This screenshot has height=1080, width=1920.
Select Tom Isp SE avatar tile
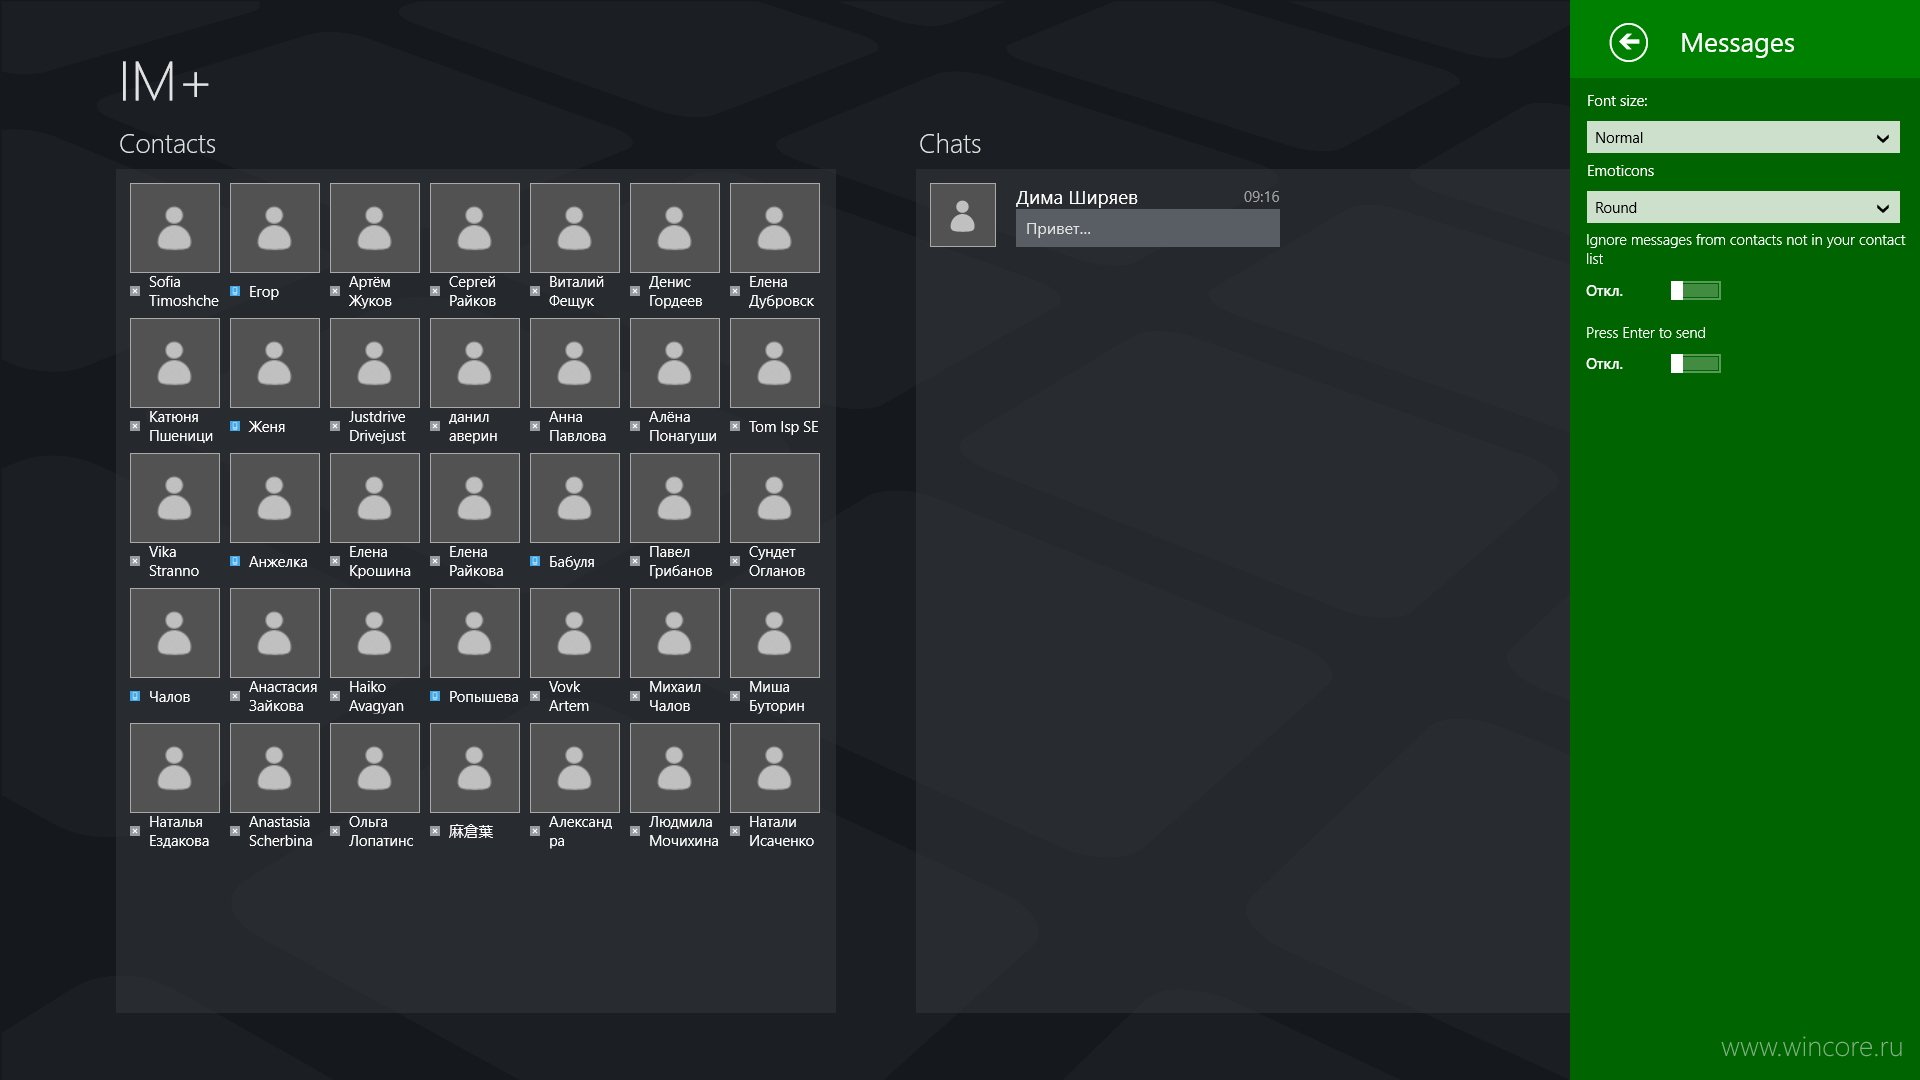coord(775,363)
